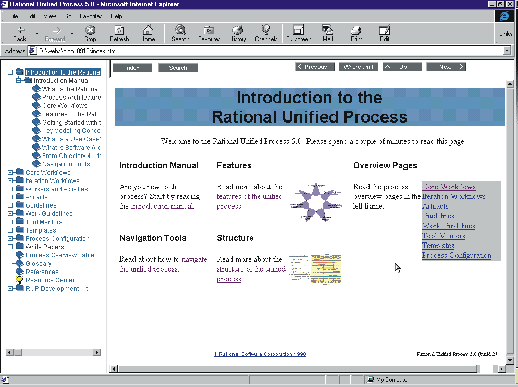Click the folder icon next to Templates
This screenshot has width=518, height=387.
point(20,230)
